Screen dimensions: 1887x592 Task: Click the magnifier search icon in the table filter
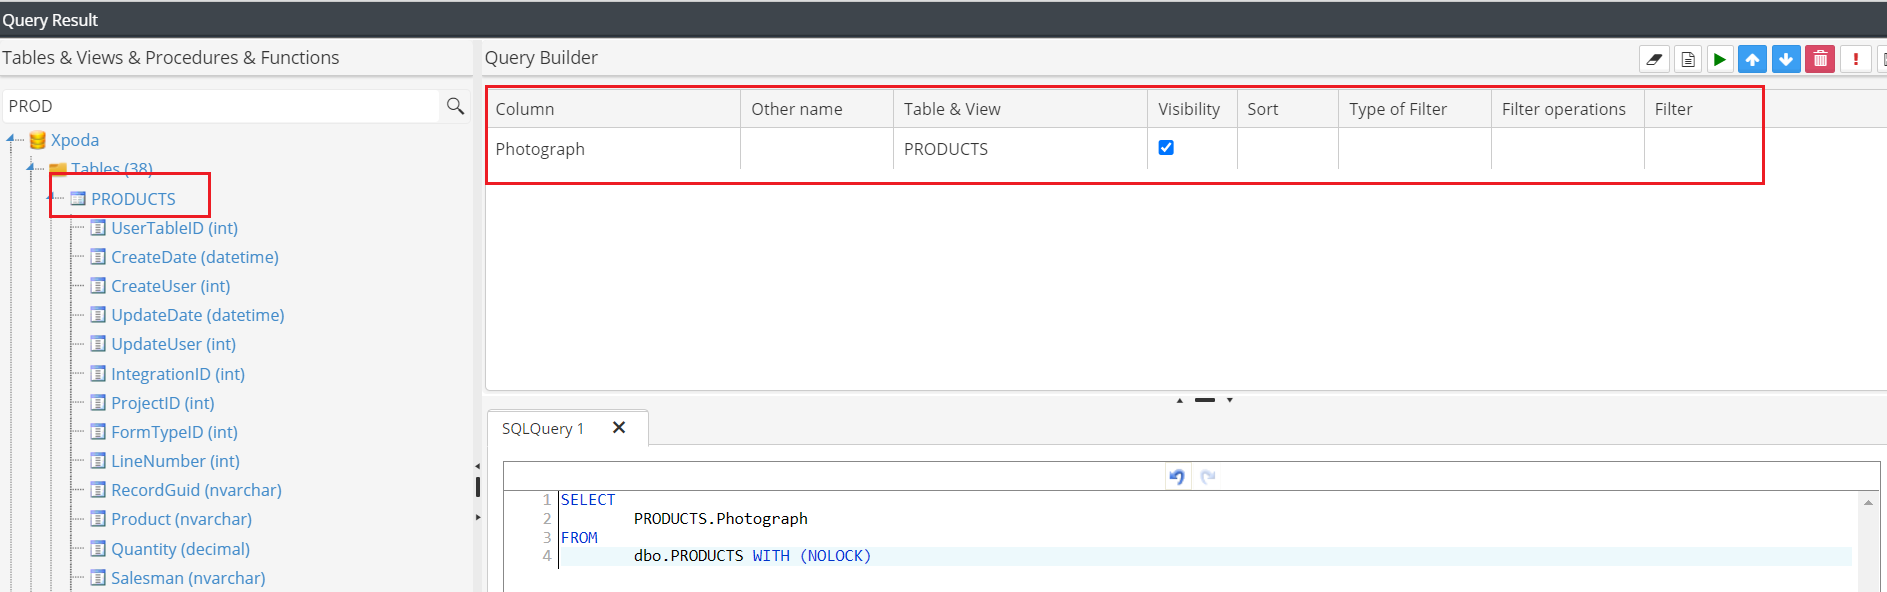[455, 106]
